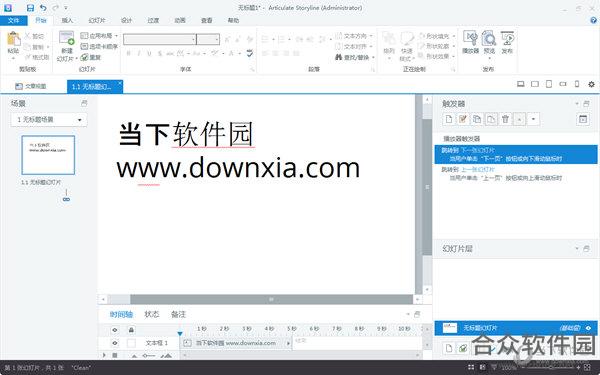The image size is (600, 375).
Task: Click the edit trigger pencil icon
Action: click(x=463, y=119)
